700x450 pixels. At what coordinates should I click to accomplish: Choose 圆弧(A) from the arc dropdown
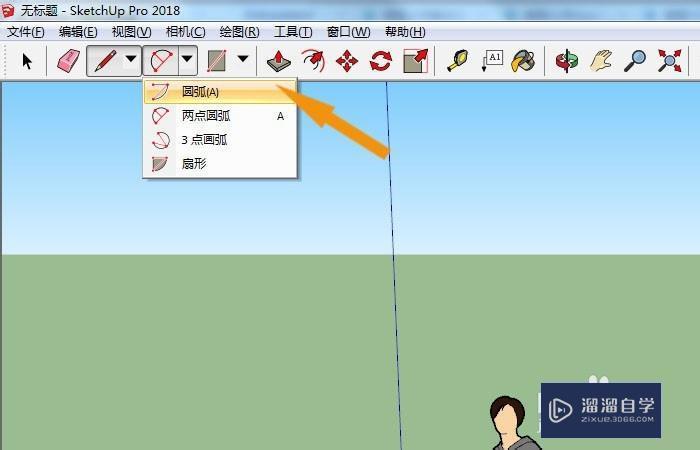(x=220, y=92)
